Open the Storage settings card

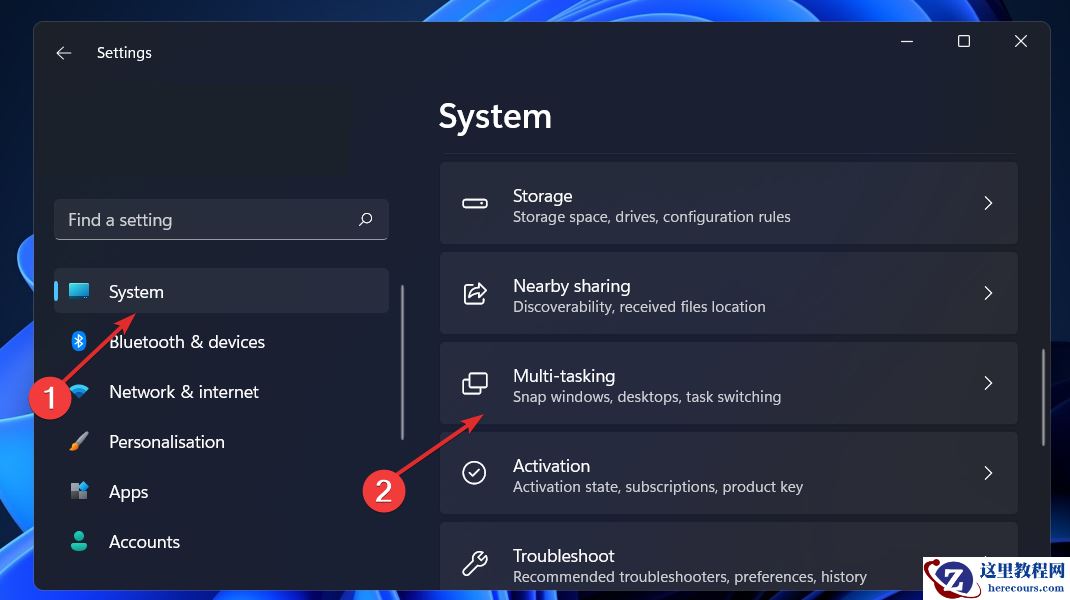[729, 203]
